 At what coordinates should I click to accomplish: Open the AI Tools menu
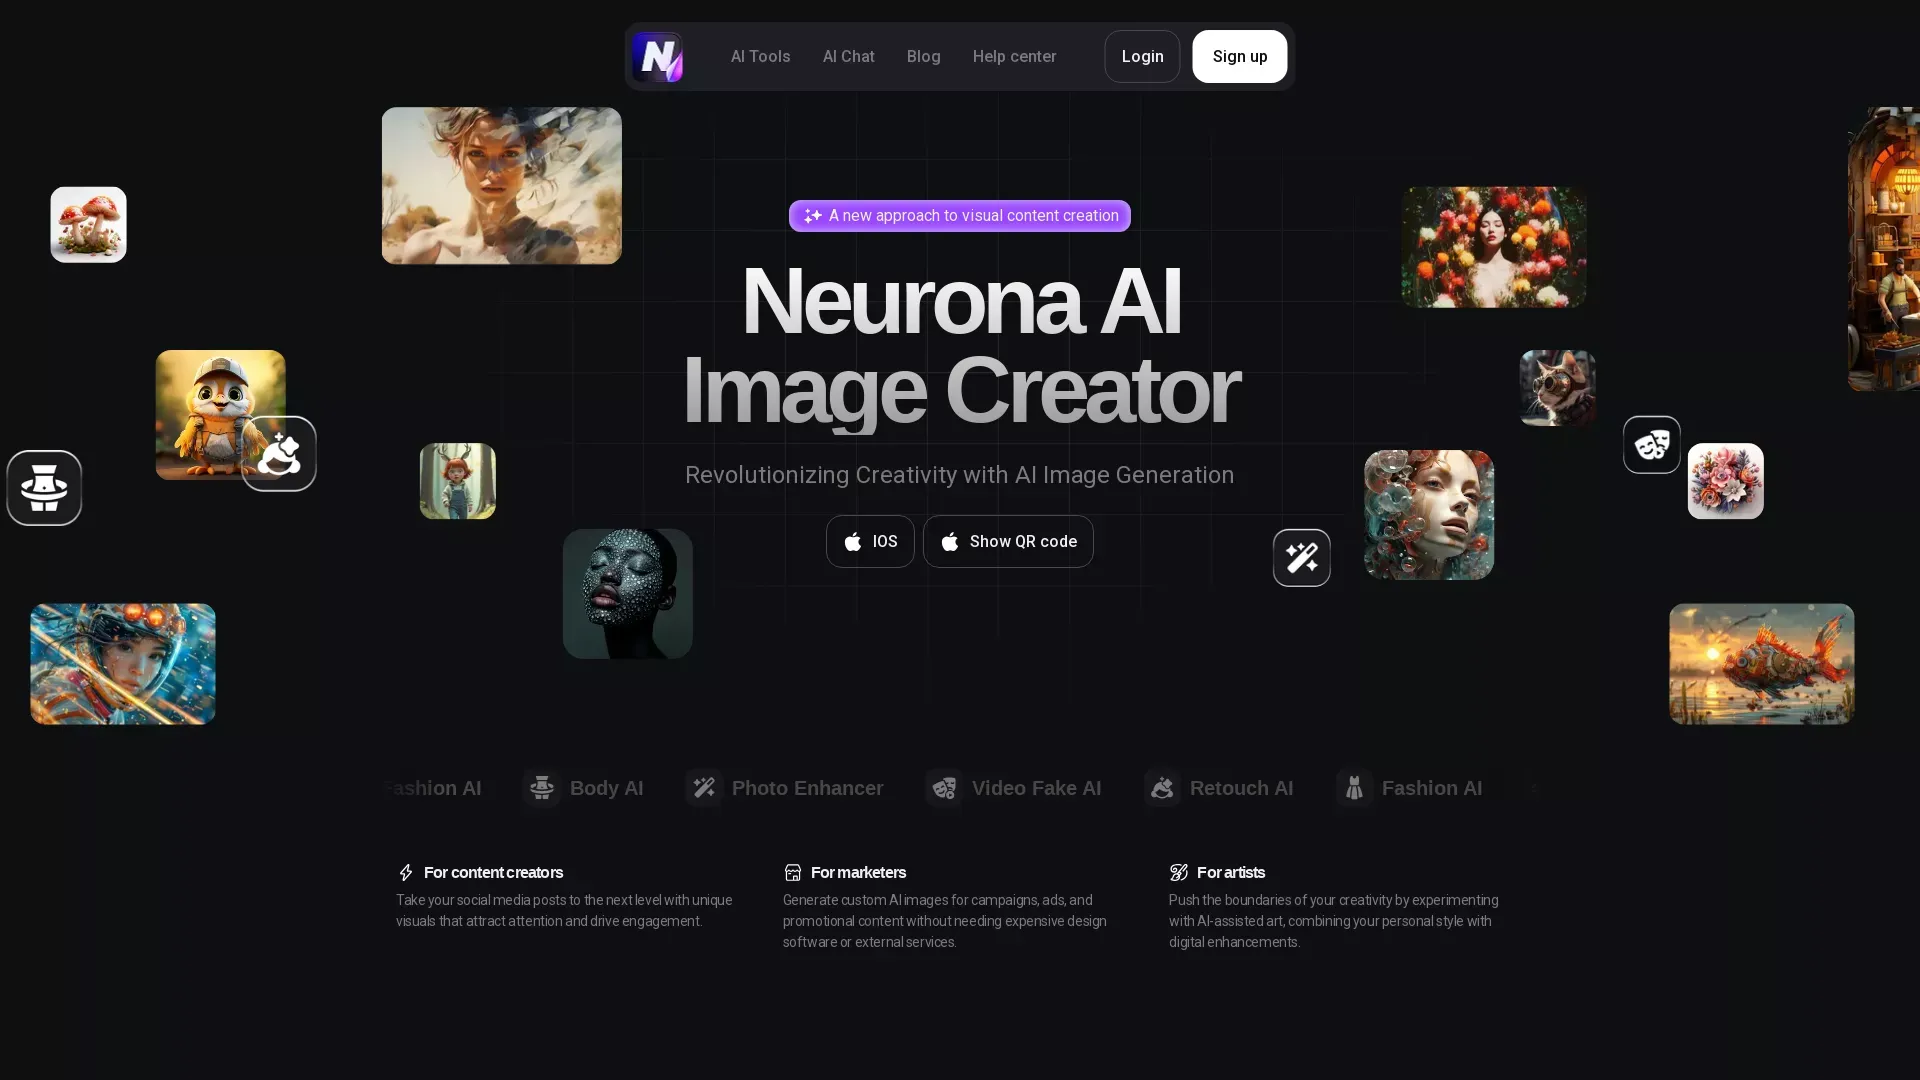tap(760, 57)
